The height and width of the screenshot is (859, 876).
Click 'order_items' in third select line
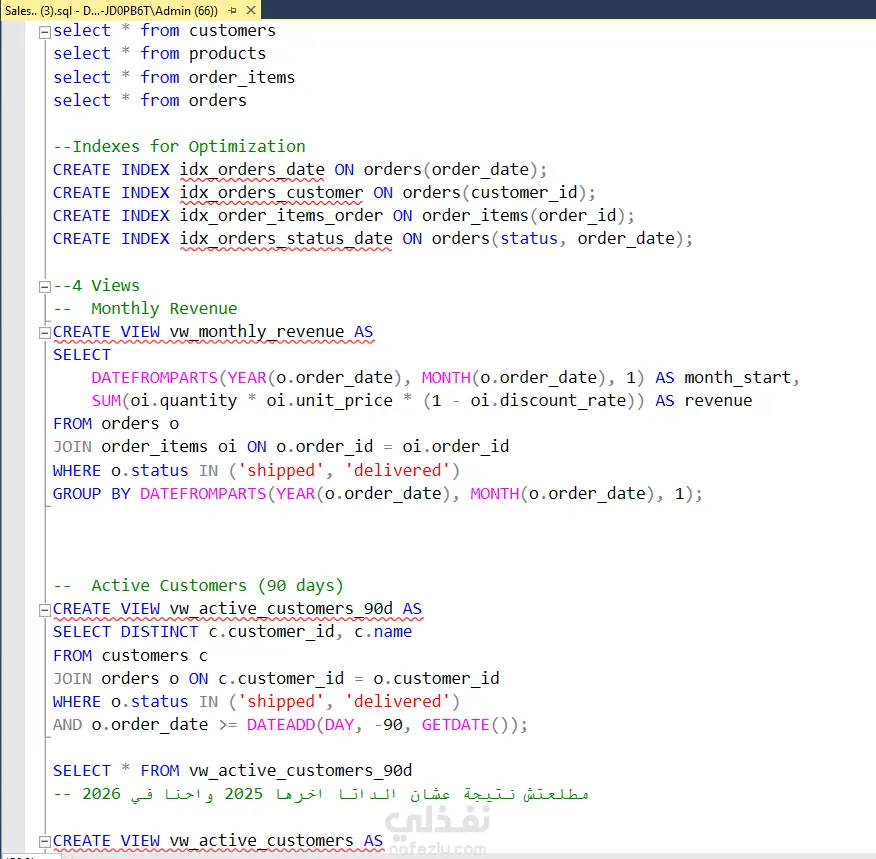242,77
